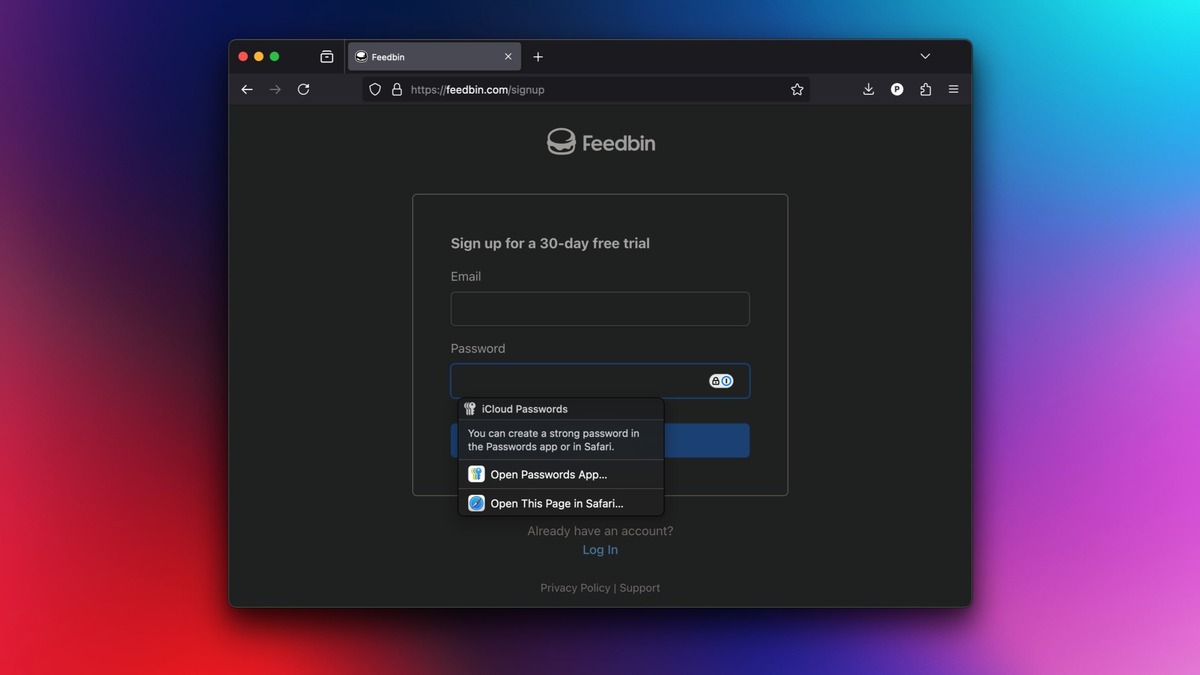The height and width of the screenshot is (675, 1200).
Task: Click the tab overview icon beside the Feedbin tab
Action: pyautogui.click(x=326, y=57)
